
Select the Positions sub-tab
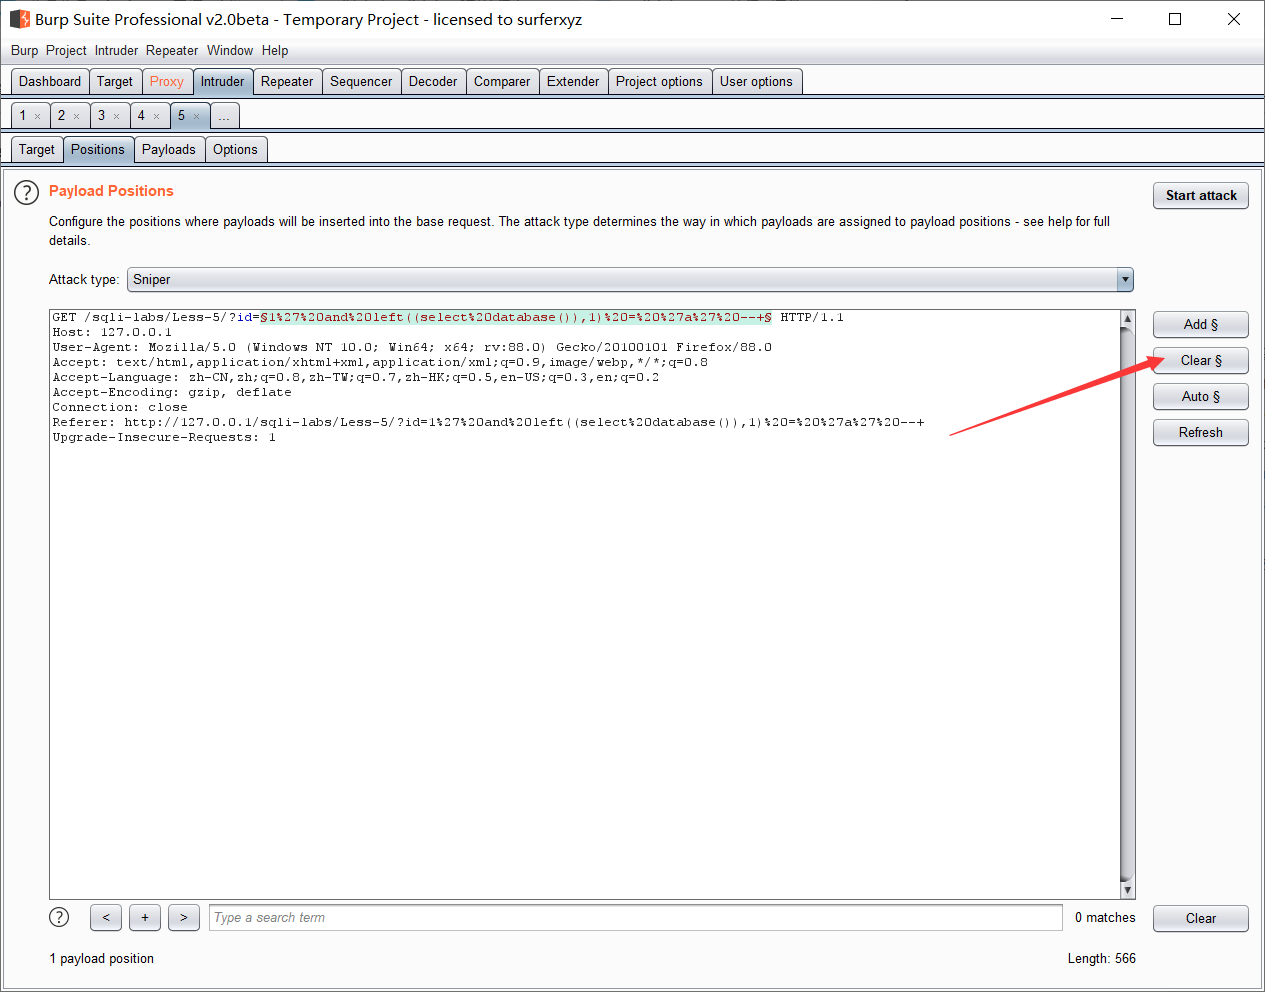point(98,150)
